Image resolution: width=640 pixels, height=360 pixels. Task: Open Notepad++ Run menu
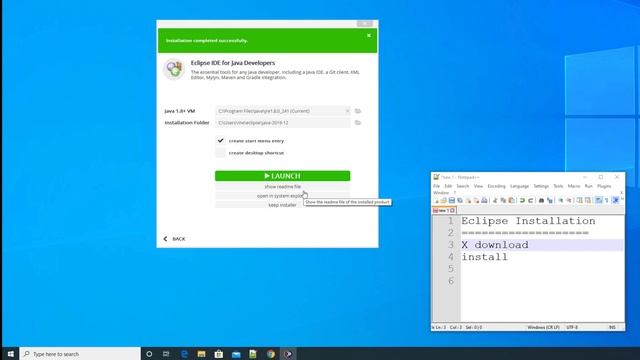coord(588,186)
